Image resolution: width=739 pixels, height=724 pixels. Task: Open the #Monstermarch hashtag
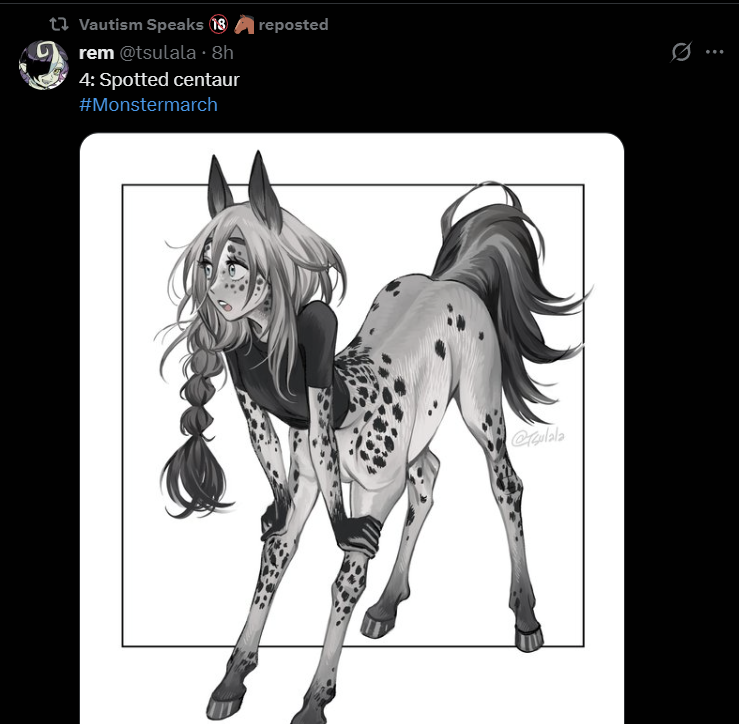[x=148, y=105]
